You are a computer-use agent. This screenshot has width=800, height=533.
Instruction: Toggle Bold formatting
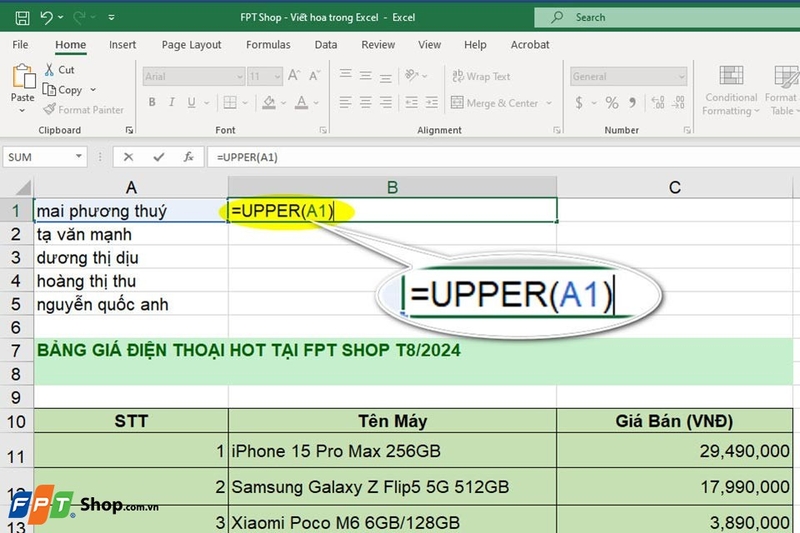point(152,103)
